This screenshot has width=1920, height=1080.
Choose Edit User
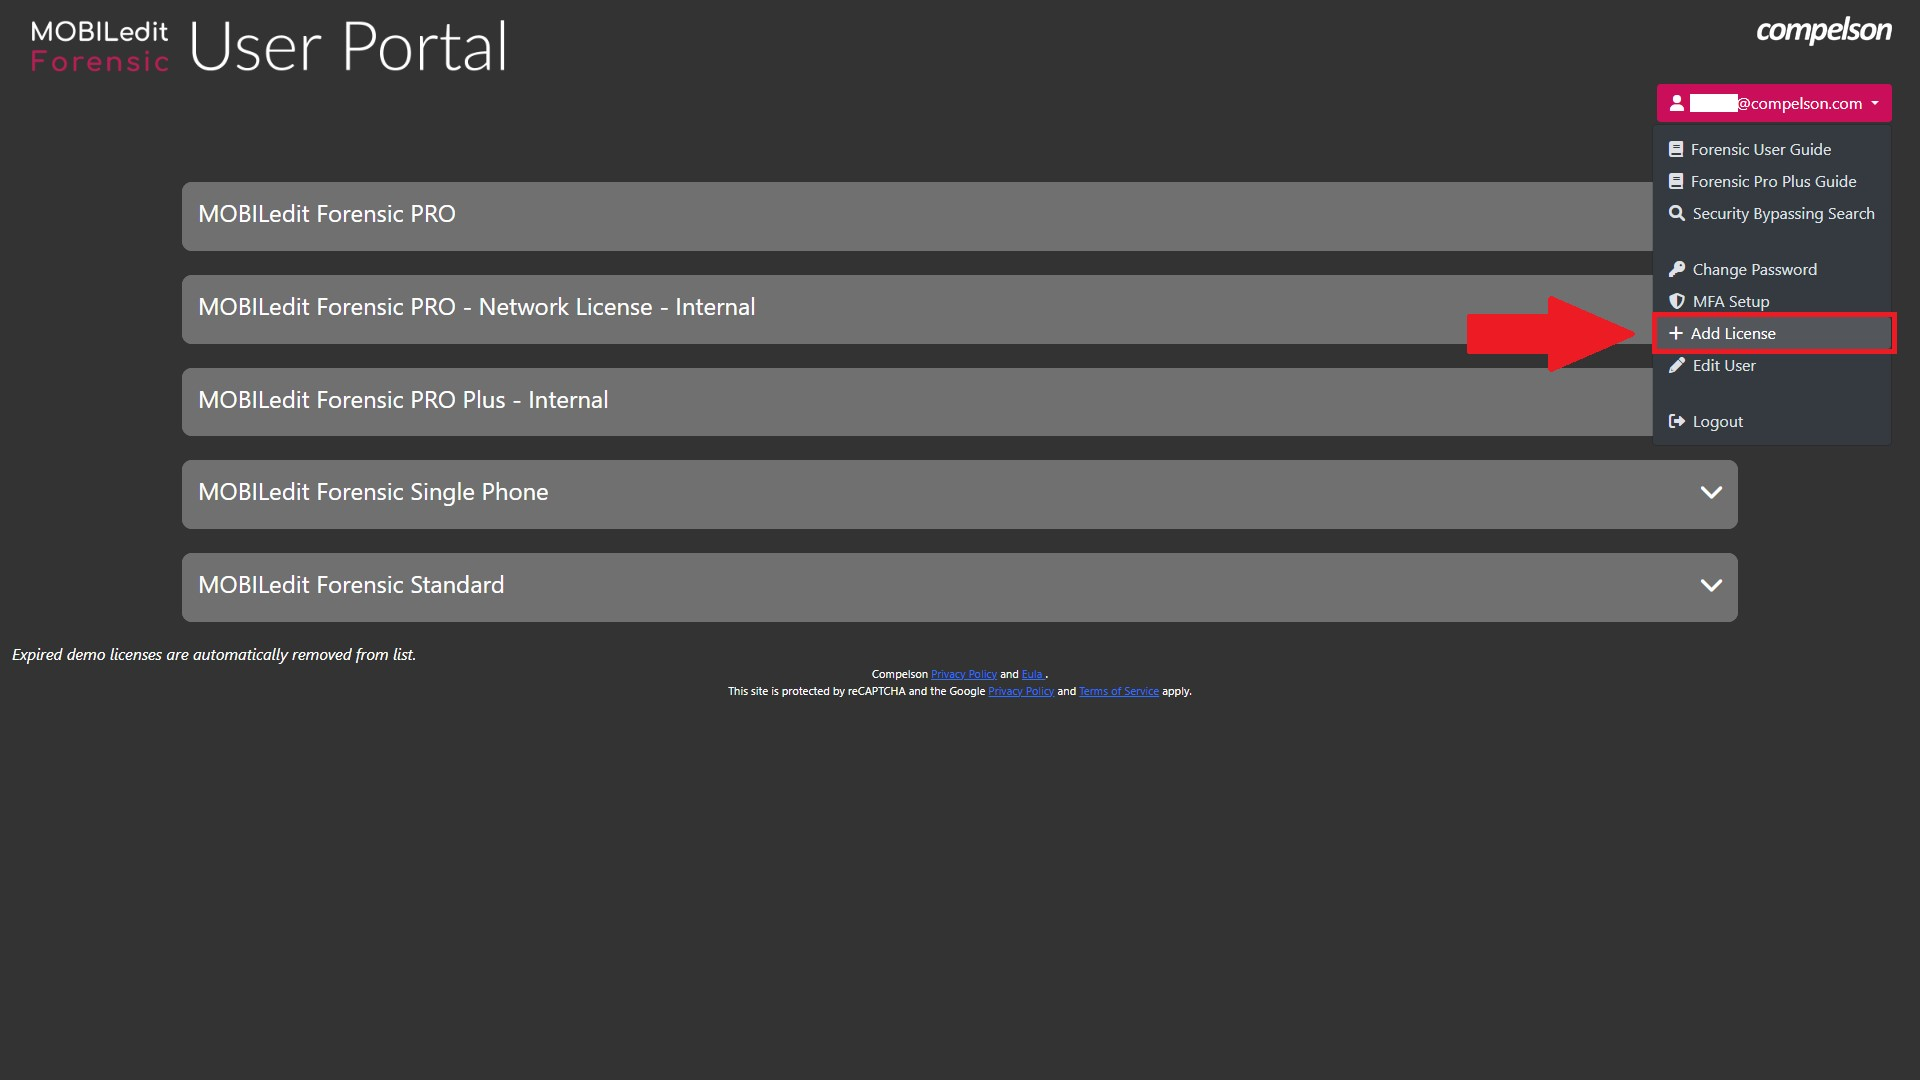1771,365
